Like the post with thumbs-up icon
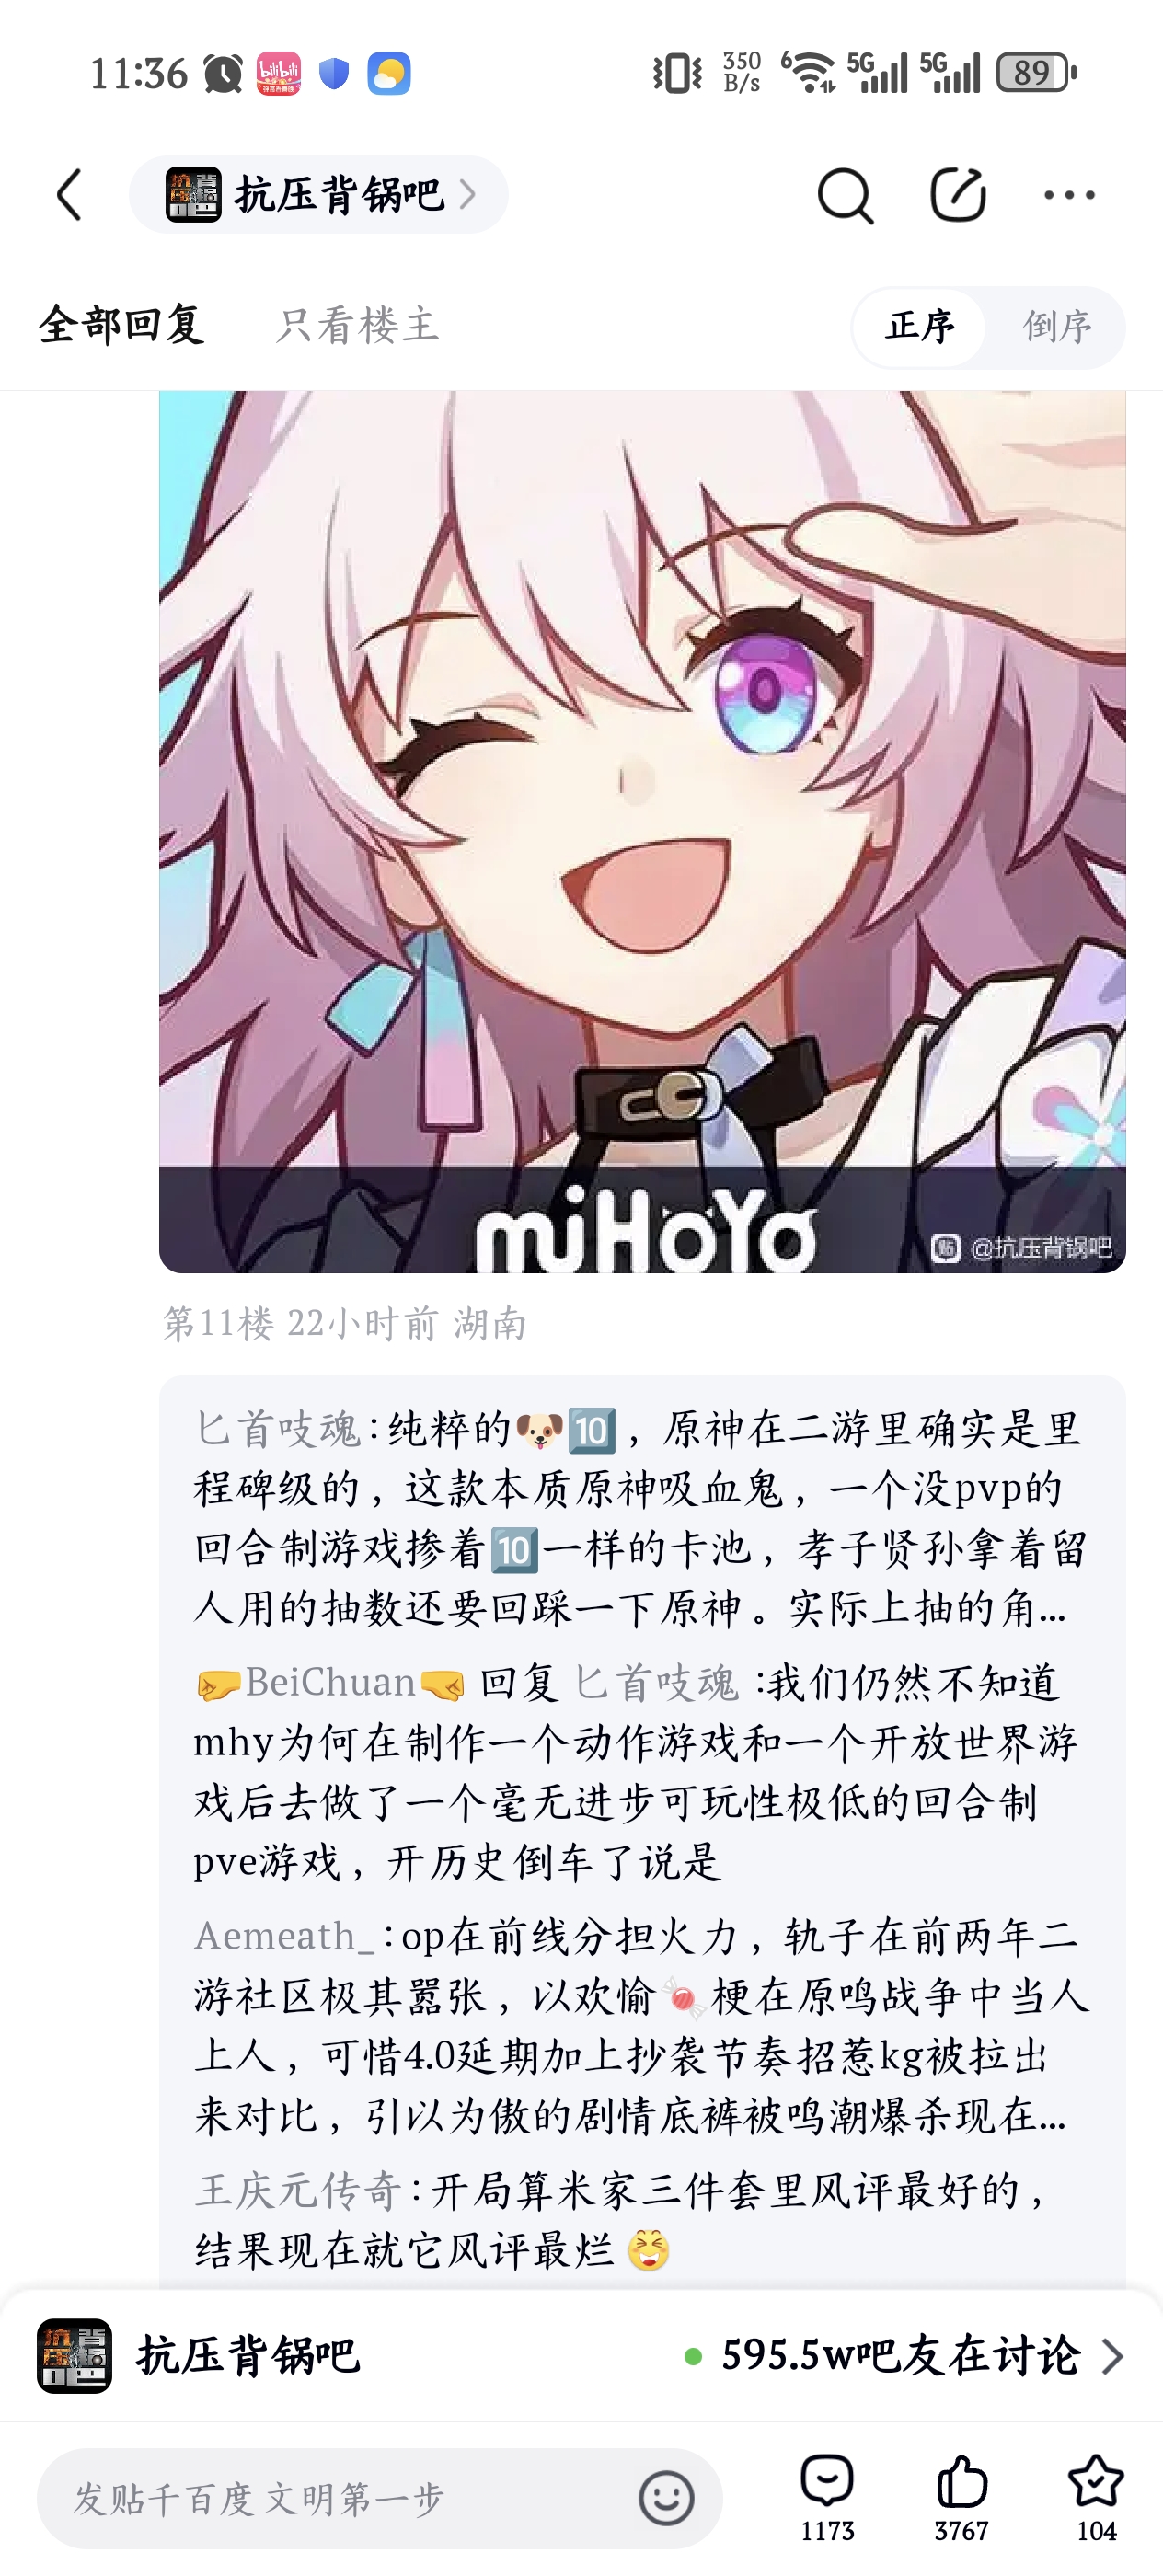This screenshot has height=2576, width=1163. coord(961,2497)
